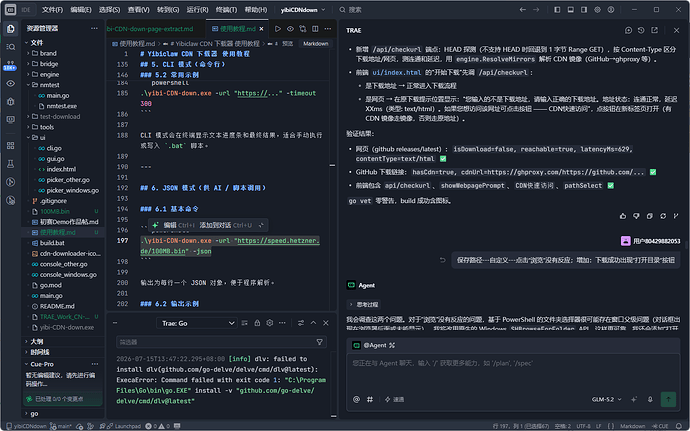Click the main branch indicator in status bar
This screenshot has height=431, width=690.
pos(61,426)
